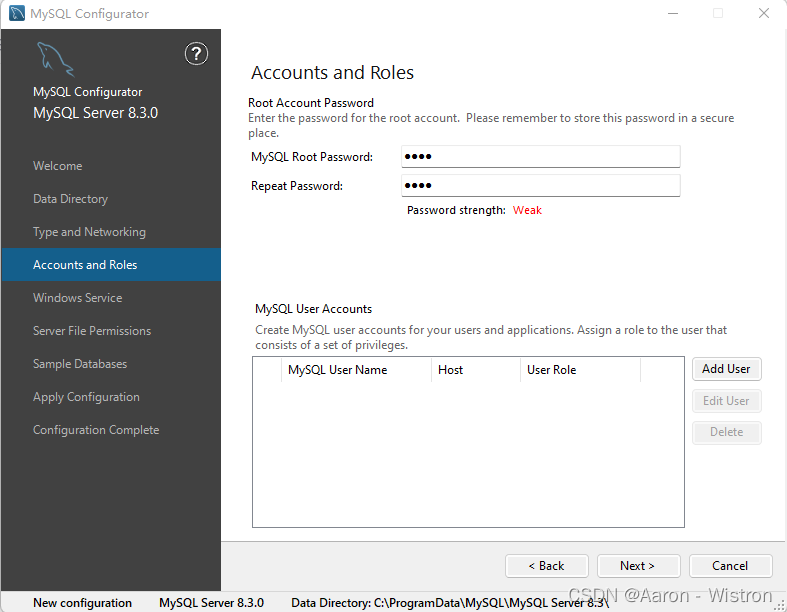Click the Root Account Password label

(x=311, y=103)
